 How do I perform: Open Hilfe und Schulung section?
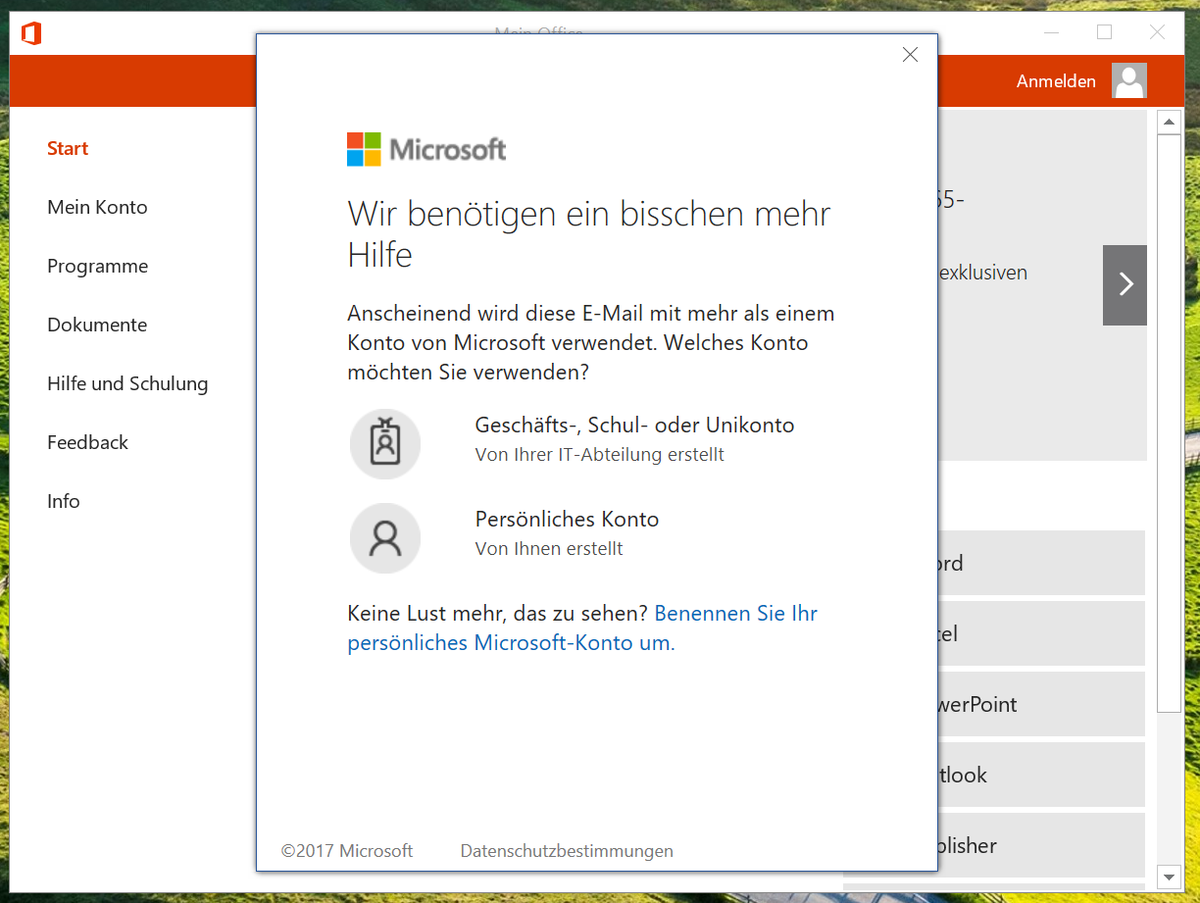[128, 383]
